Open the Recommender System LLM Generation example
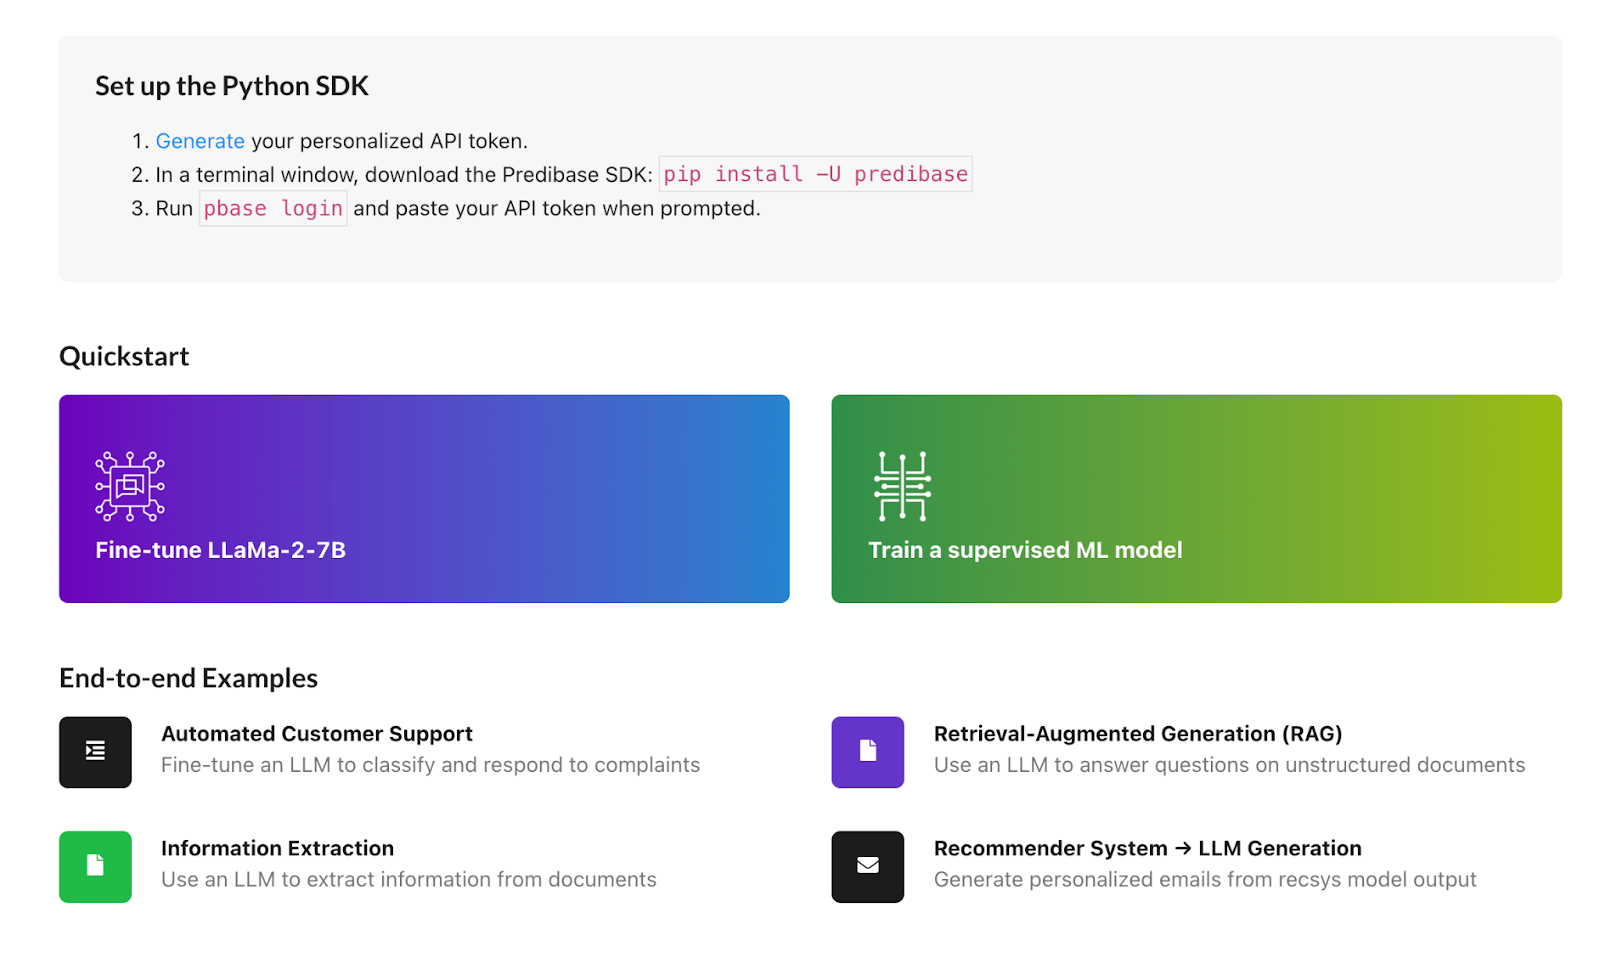Viewport: 1600px width, 954px height. [1147, 848]
